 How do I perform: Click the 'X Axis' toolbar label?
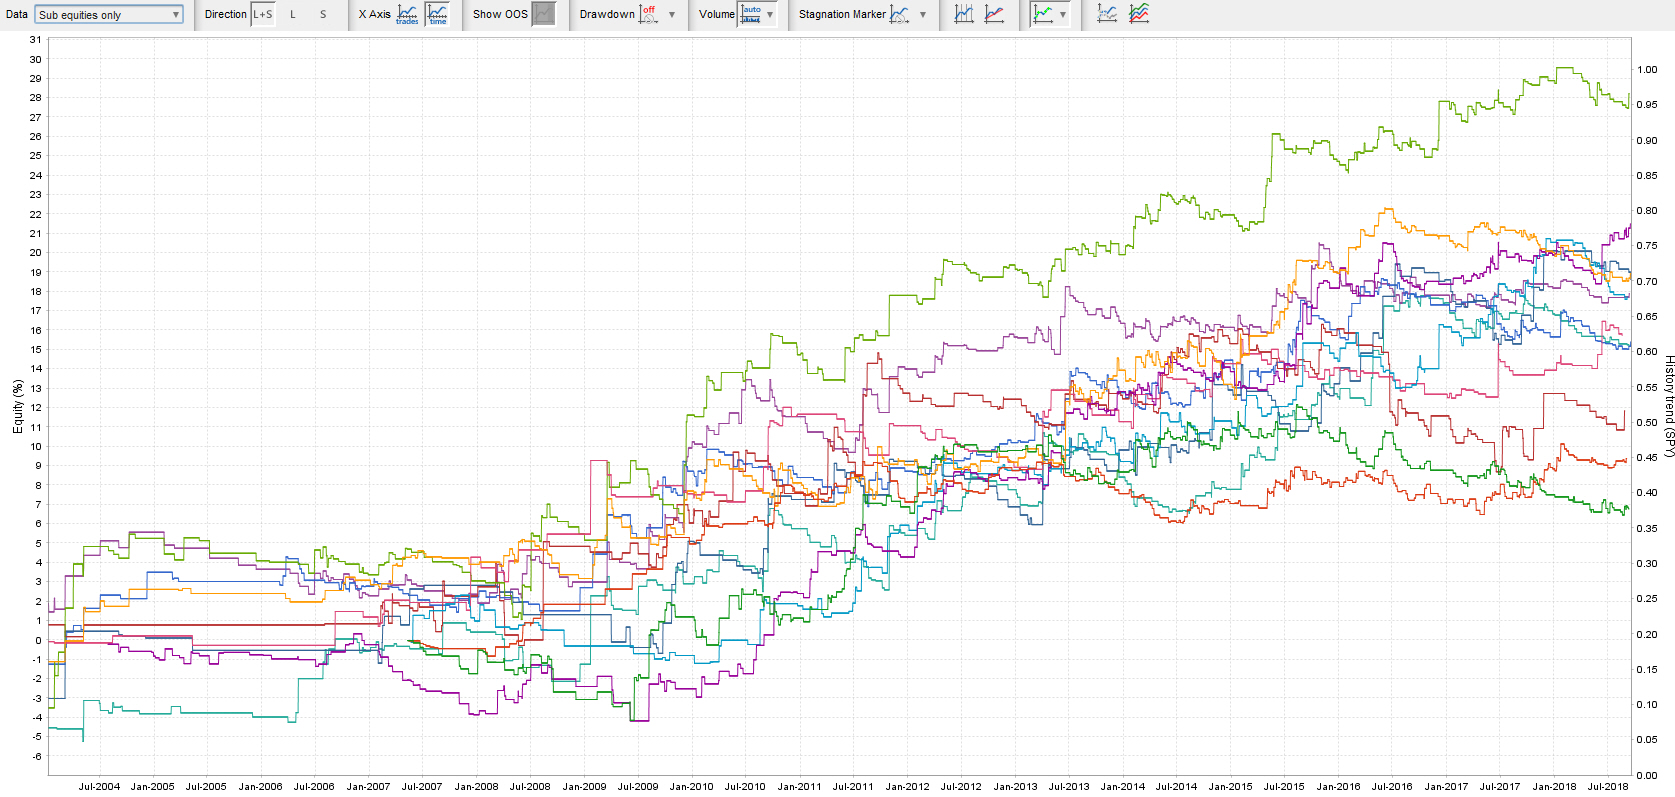pos(375,14)
